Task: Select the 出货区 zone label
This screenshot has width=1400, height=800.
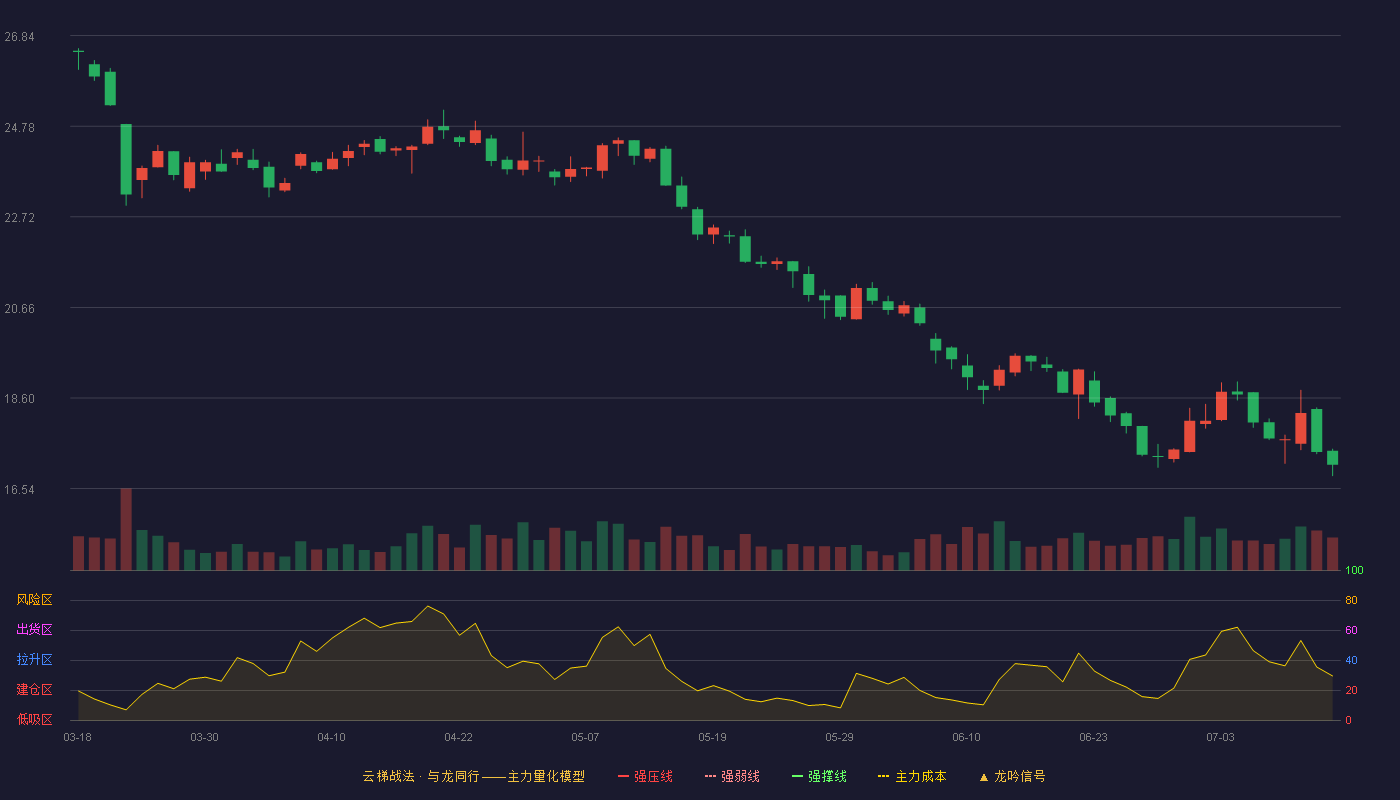Action: click(x=34, y=630)
